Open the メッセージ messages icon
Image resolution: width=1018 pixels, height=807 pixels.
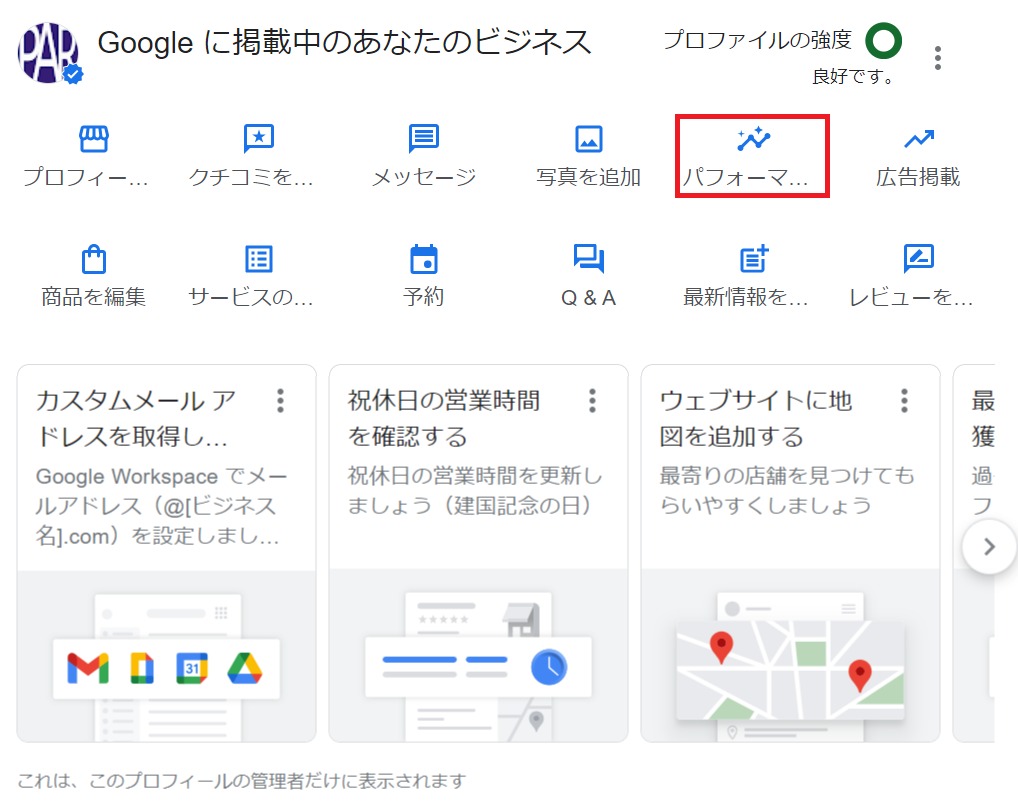click(423, 138)
